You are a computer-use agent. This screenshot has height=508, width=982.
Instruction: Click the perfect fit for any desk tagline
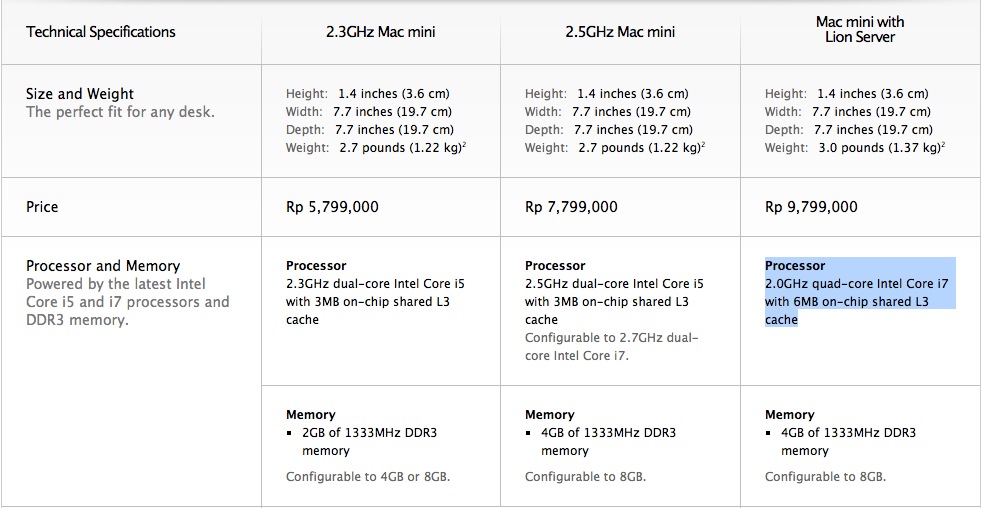tap(120, 113)
